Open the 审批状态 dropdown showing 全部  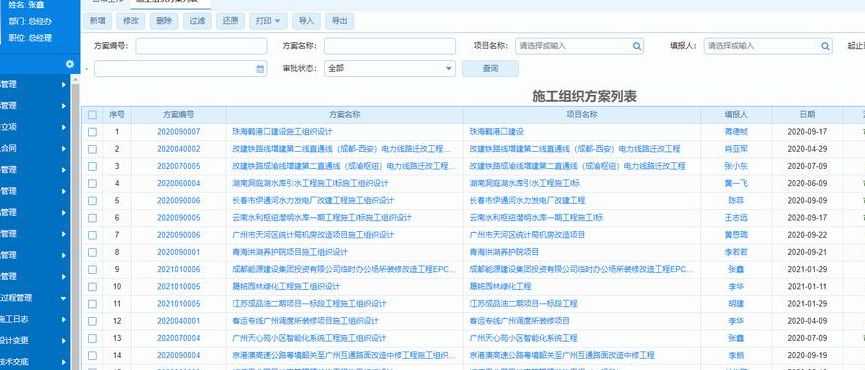tap(390, 69)
